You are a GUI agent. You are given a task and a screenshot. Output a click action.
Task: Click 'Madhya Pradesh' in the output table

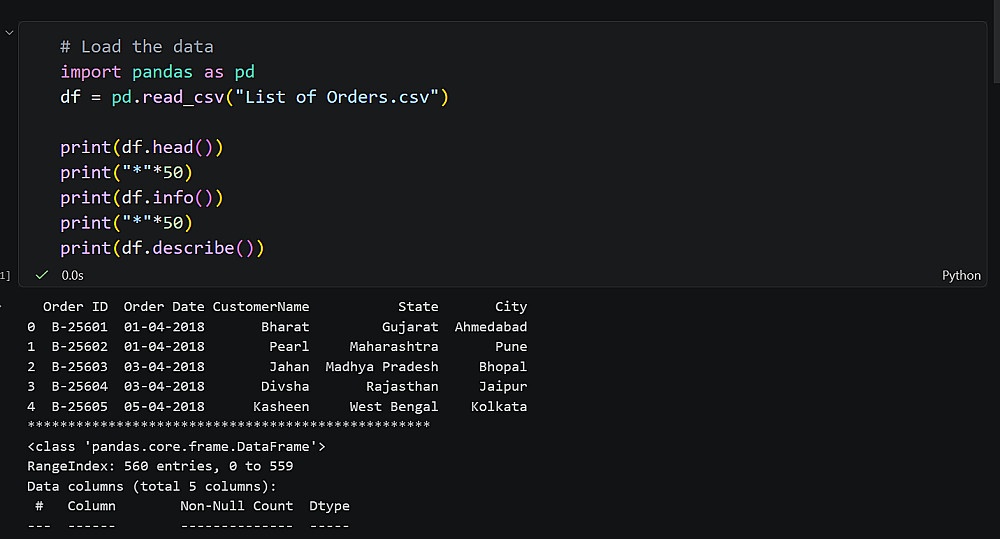point(382,367)
